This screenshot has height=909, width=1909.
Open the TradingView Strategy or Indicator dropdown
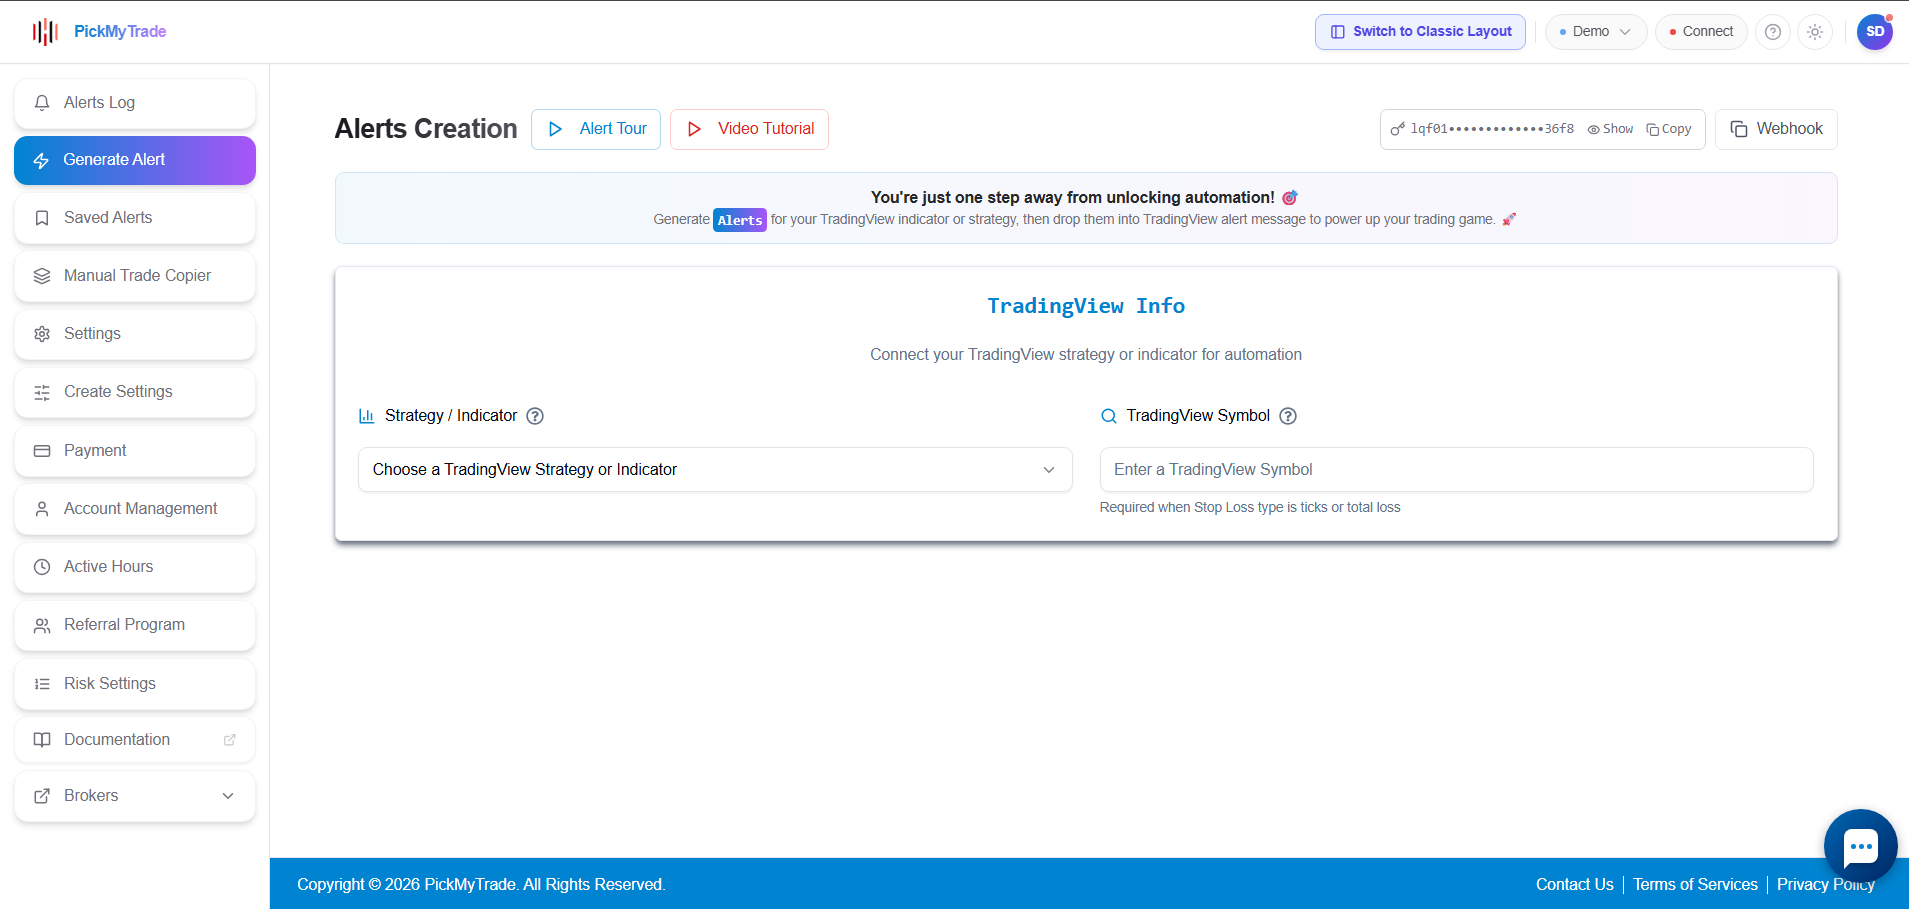pos(713,469)
